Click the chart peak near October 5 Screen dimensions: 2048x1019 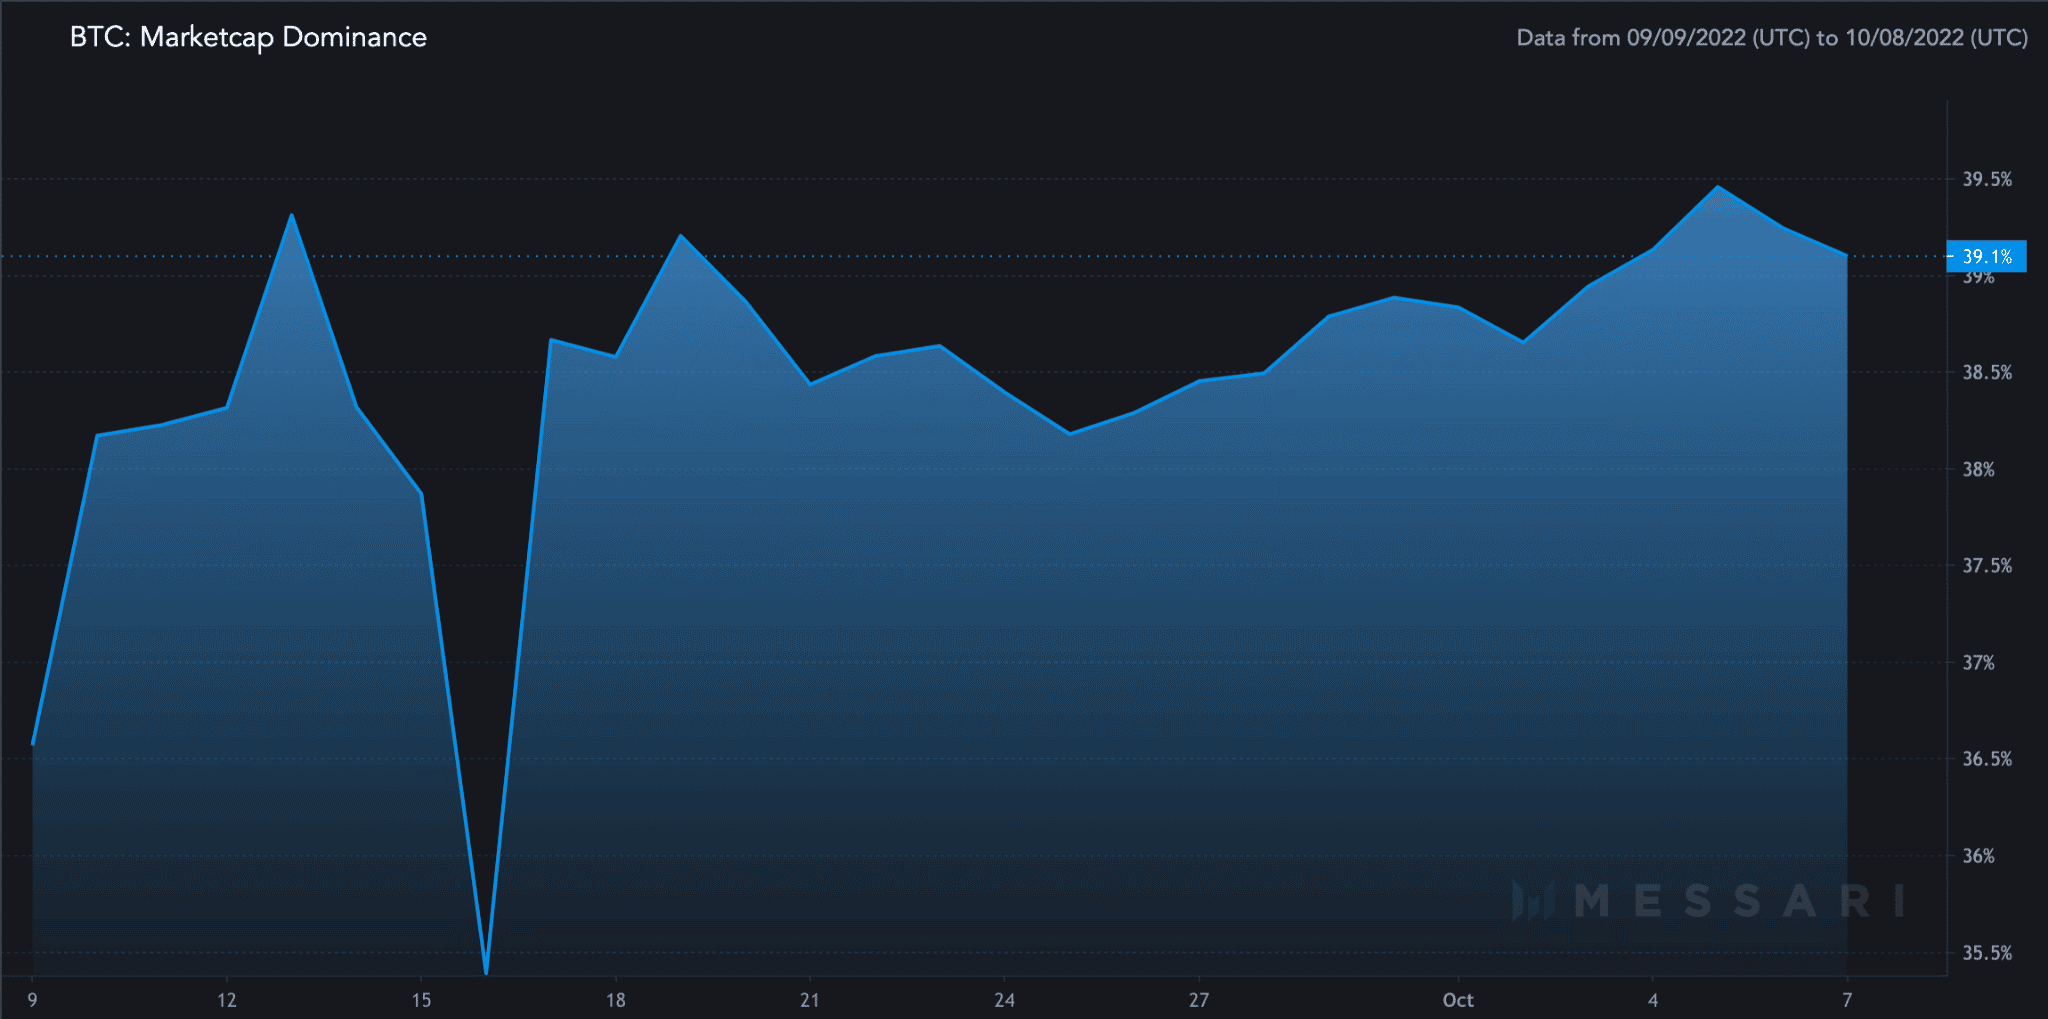(1716, 185)
